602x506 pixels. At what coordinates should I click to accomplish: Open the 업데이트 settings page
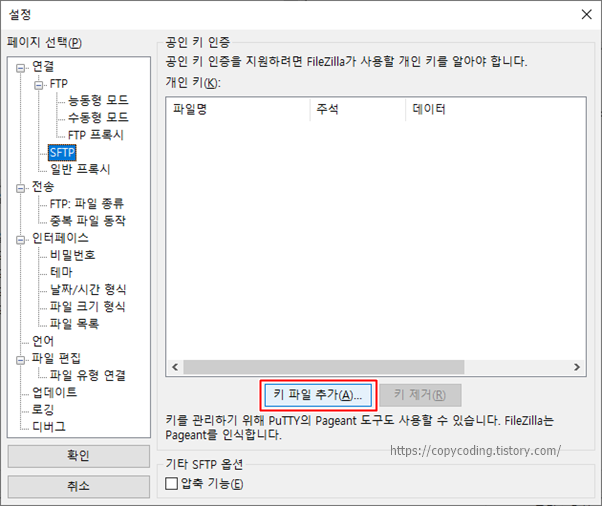click(55, 392)
